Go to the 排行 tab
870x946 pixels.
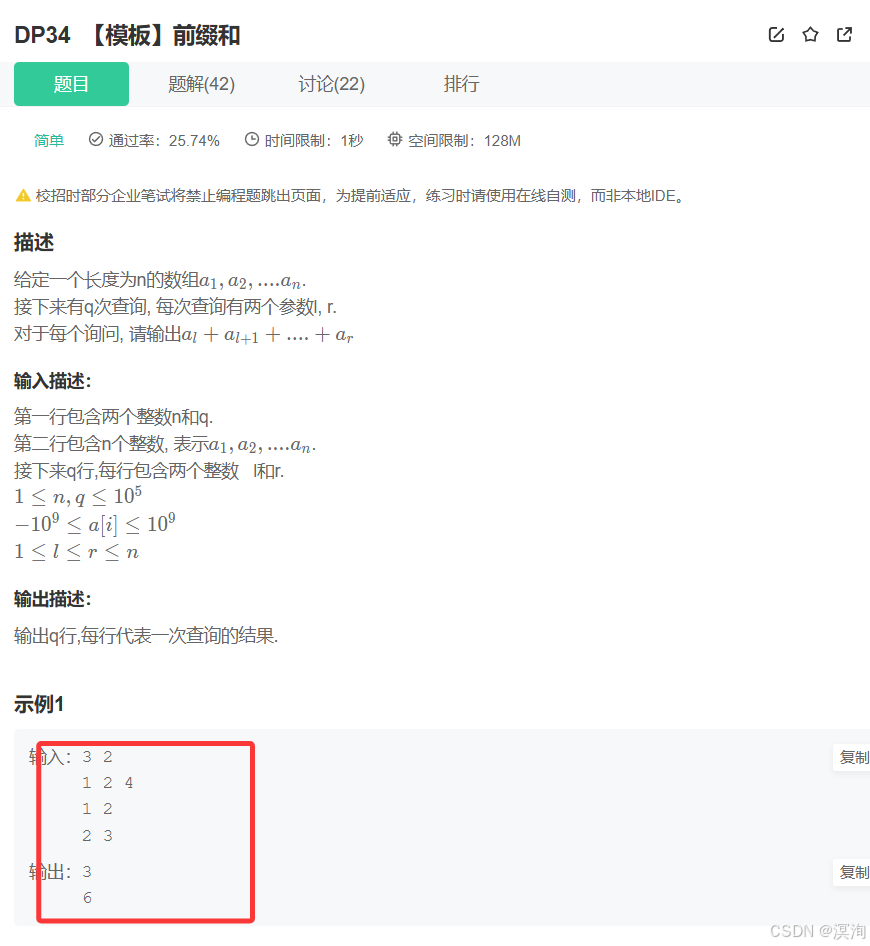click(x=462, y=84)
